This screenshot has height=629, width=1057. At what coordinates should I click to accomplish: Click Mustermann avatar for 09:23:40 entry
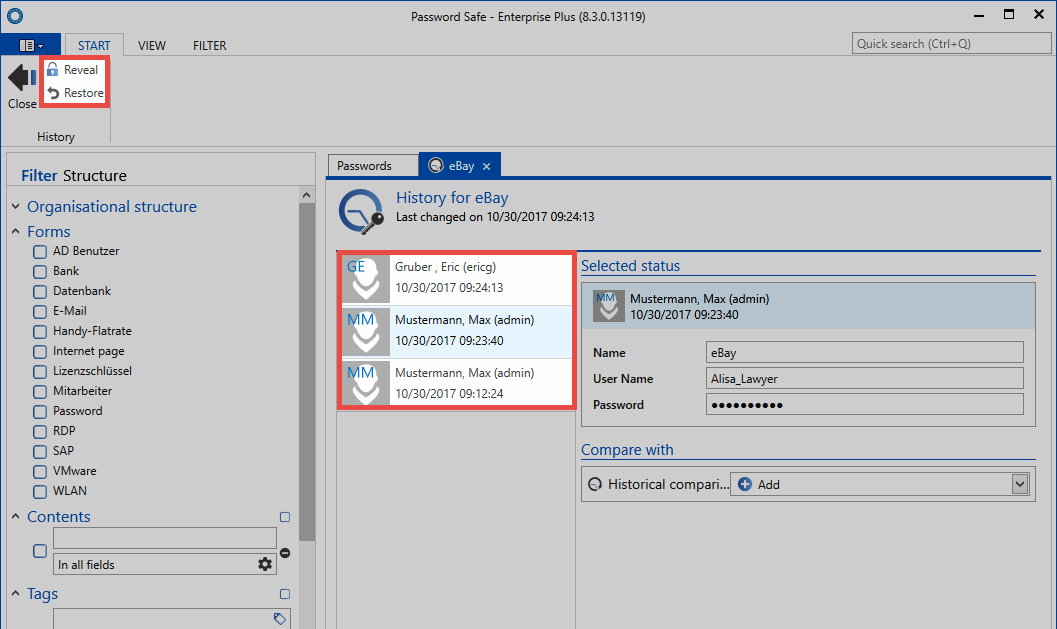pos(366,332)
